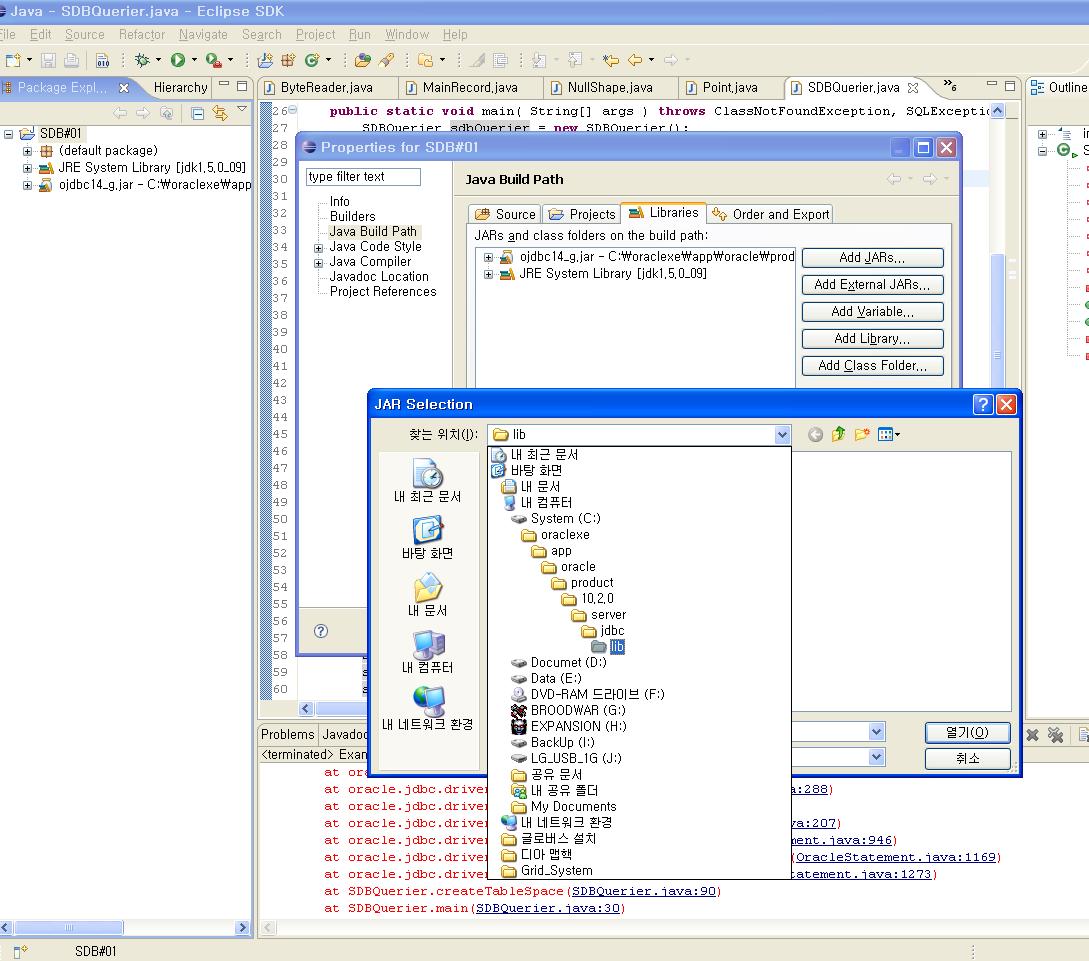Click the Print icon in Eclipse toolbar
The width and height of the screenshot is (1089, 961).
coord(71,60)
